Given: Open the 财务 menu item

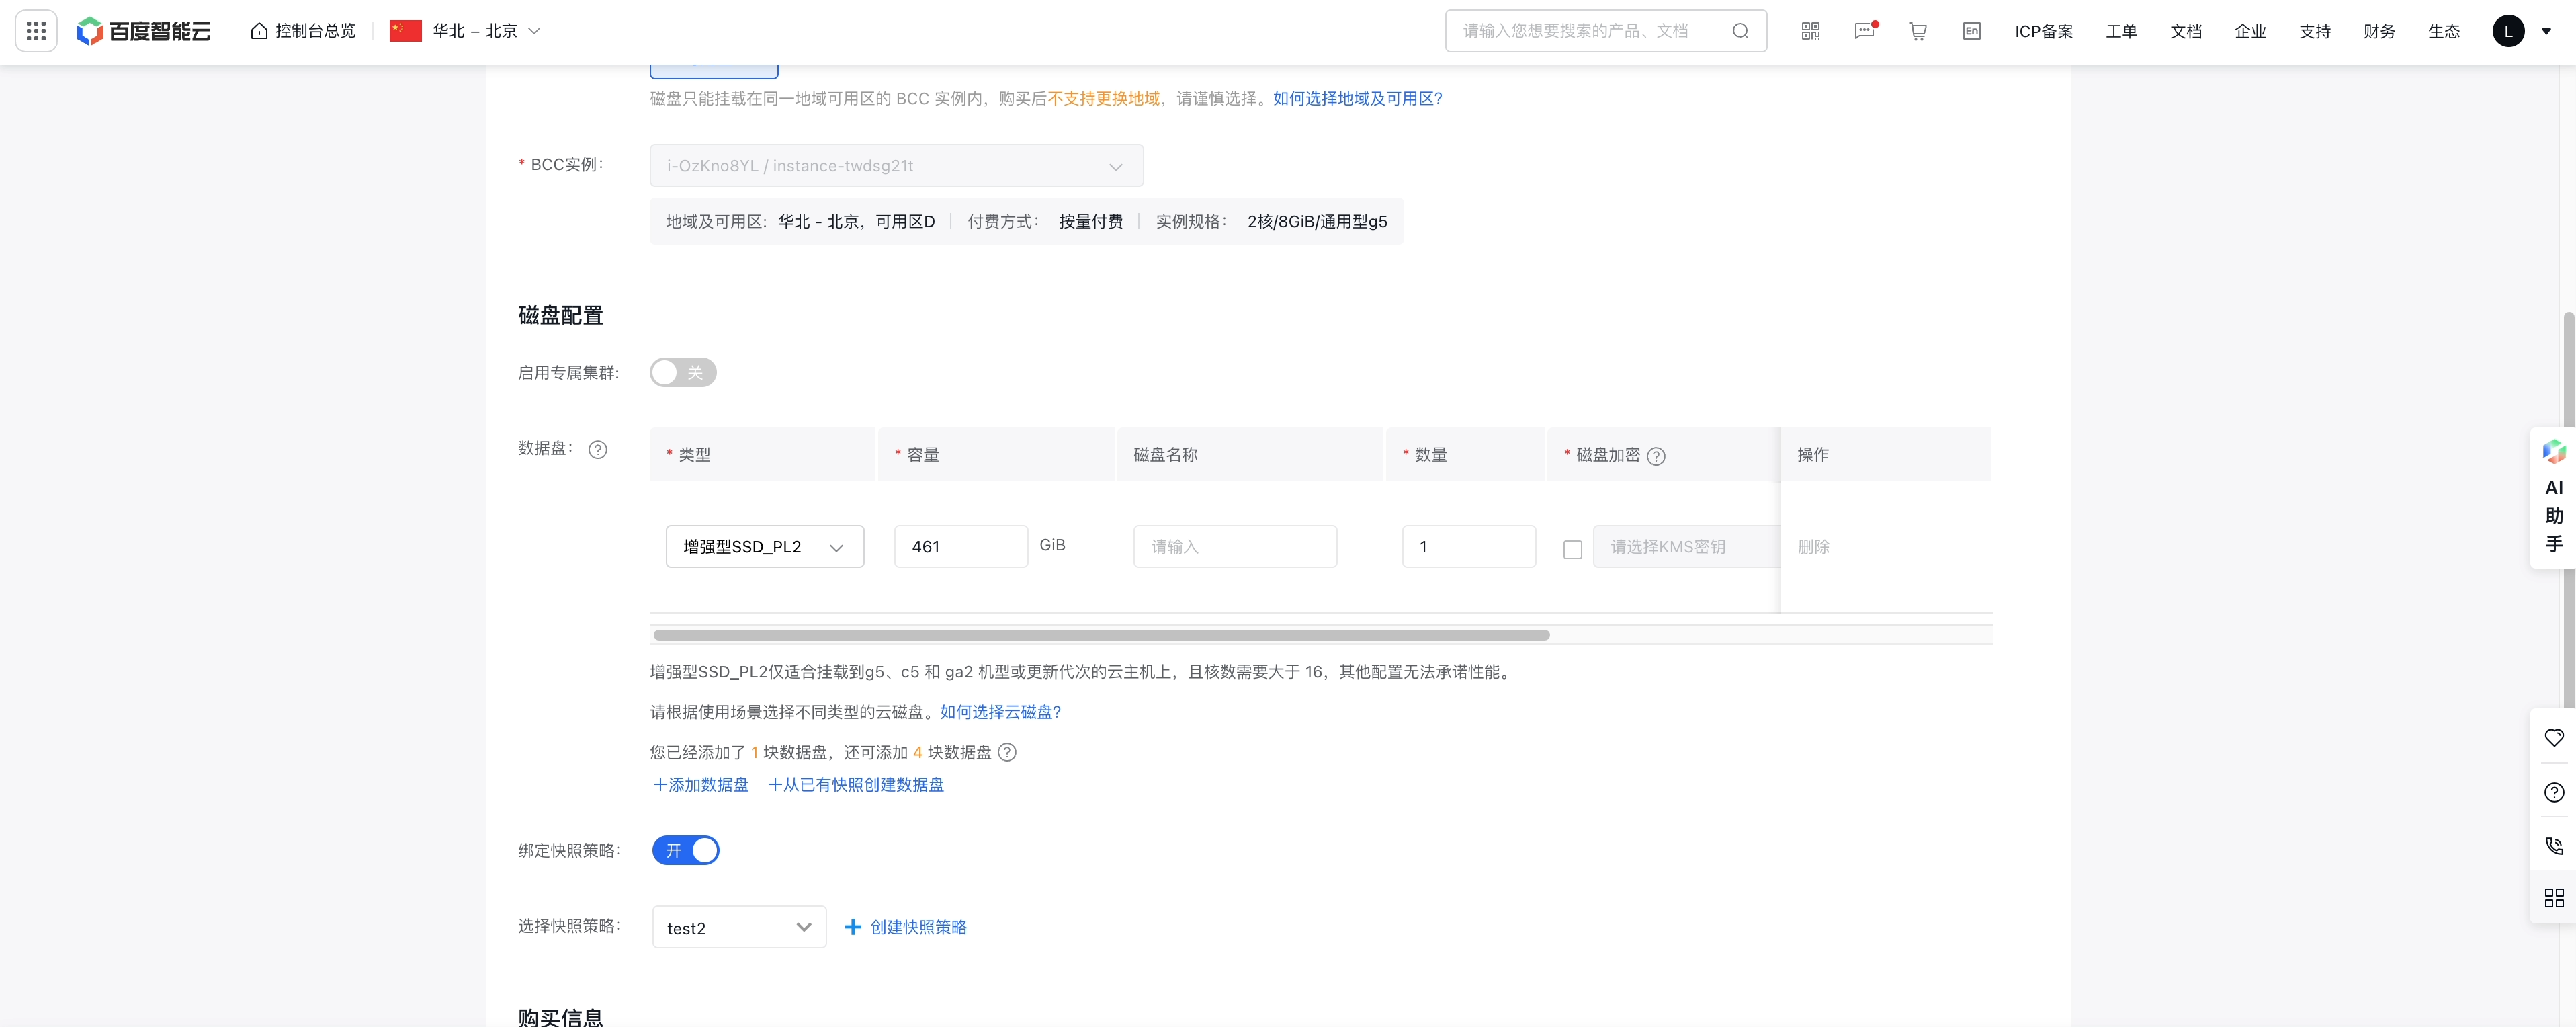Looking at the screenshot, I should 2379,31.
